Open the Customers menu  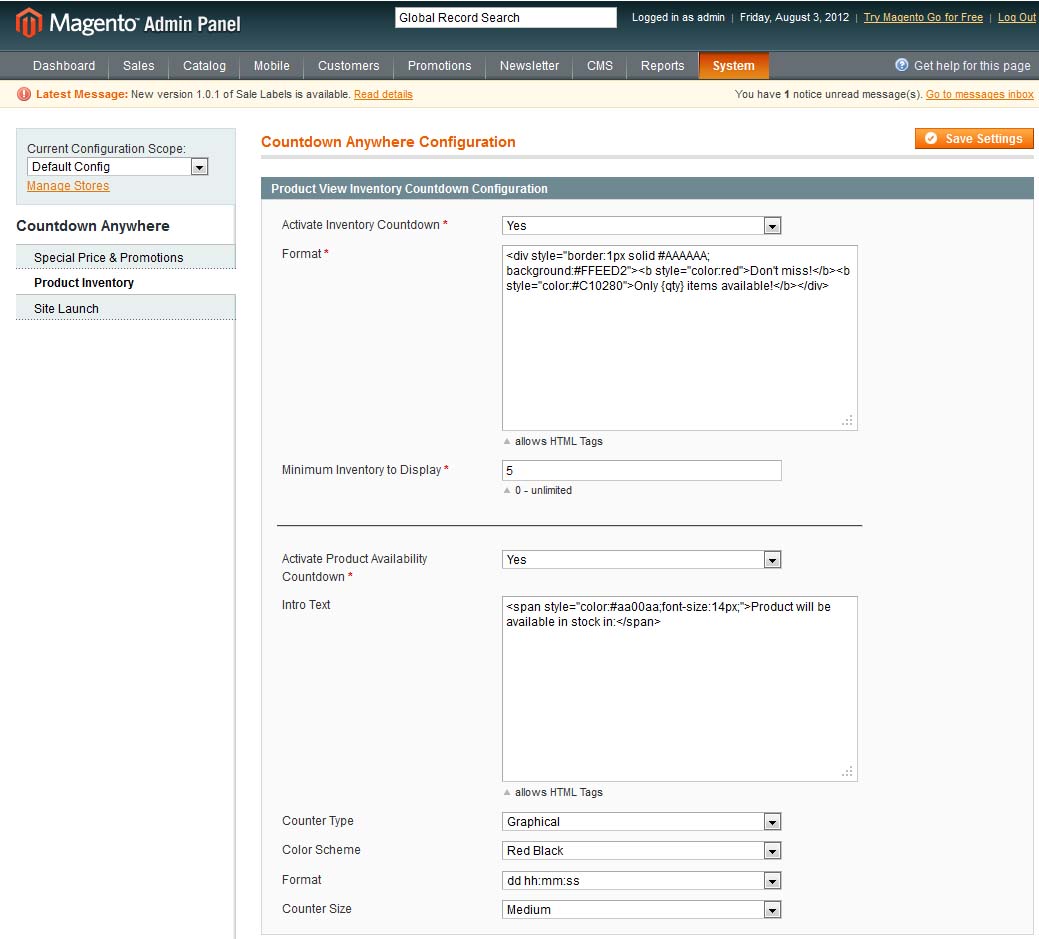(x=349, y=66)
